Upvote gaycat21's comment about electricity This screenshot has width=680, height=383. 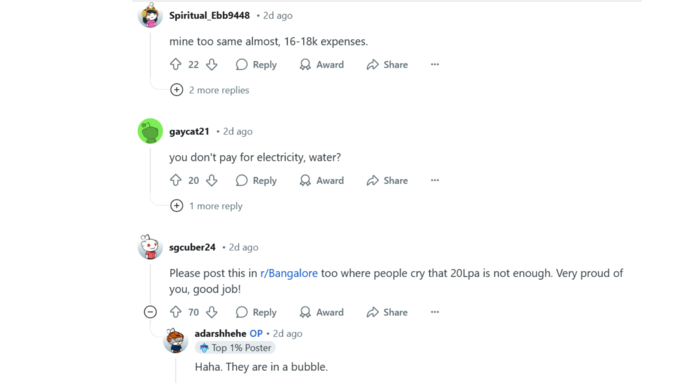coord(176,180)
